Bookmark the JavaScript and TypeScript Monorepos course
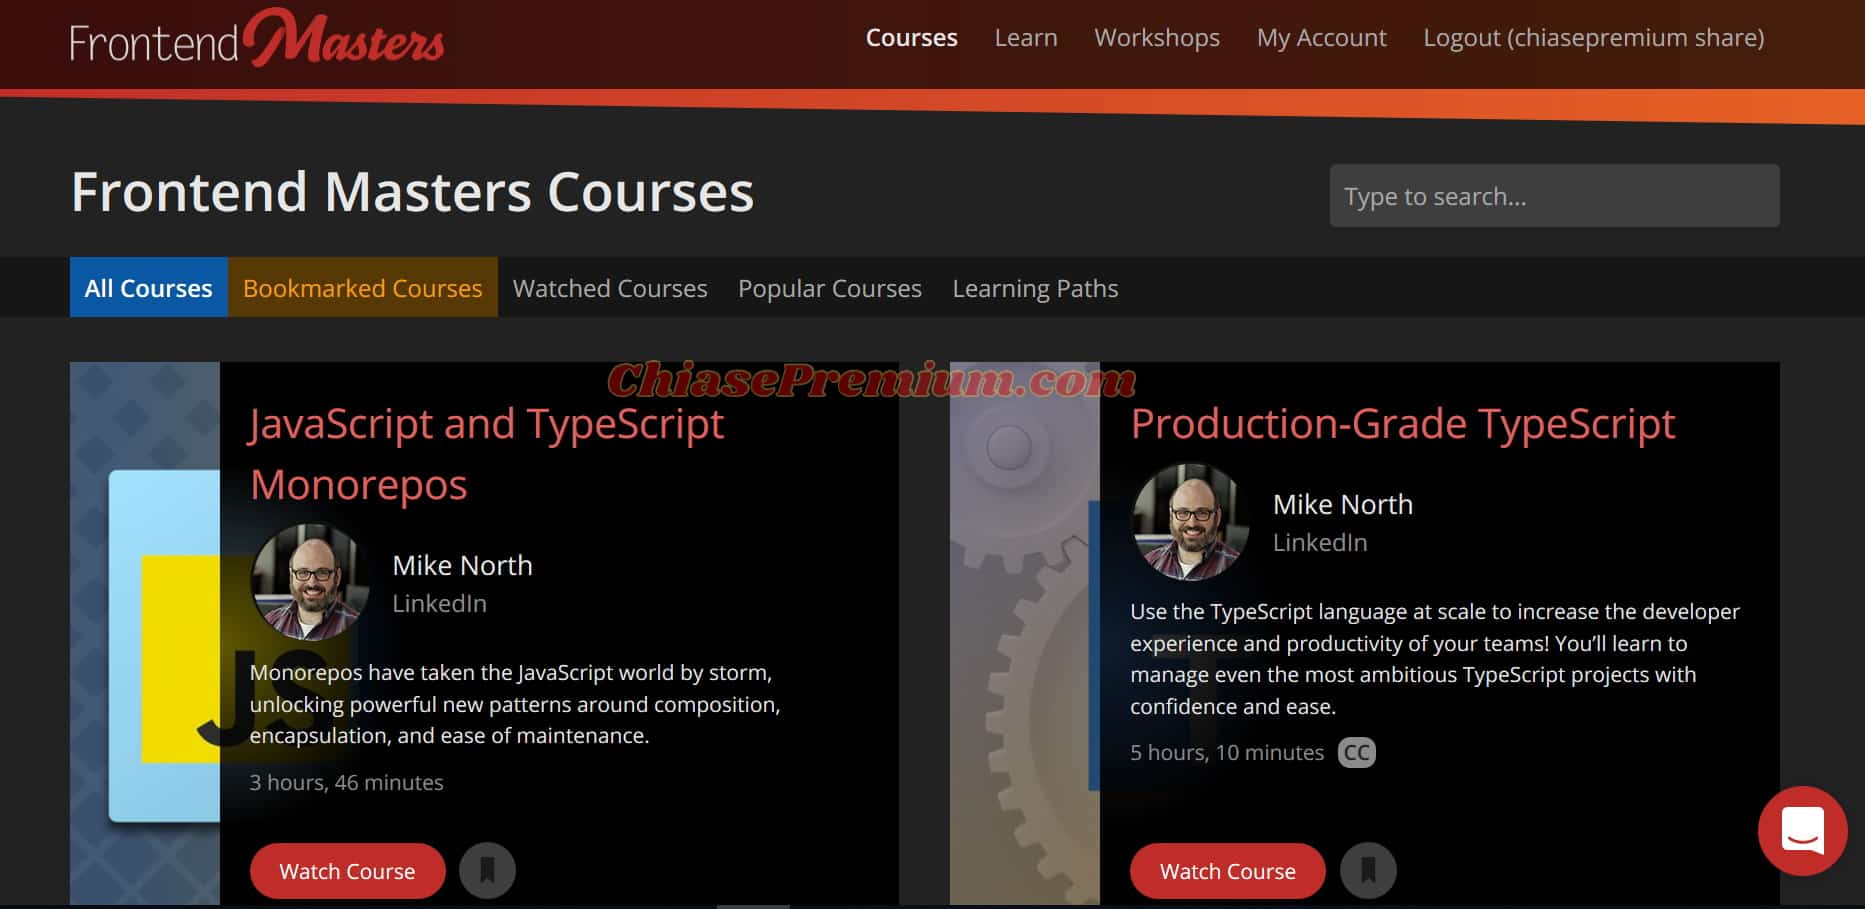Image resolution: width=1865 pixels, height=909 pixels. click(x=487, y=870)
